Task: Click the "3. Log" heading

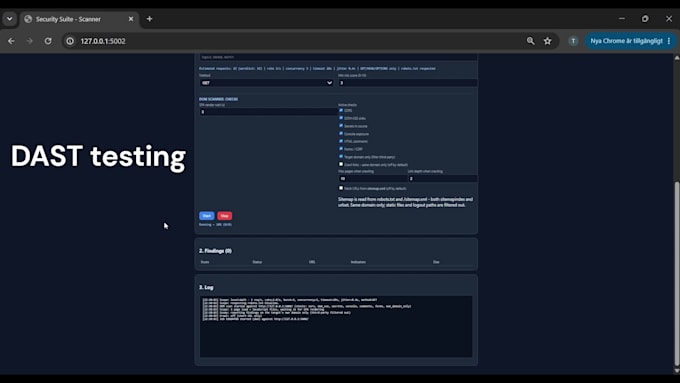Action: pyautogui.click(x=206, y=287)
